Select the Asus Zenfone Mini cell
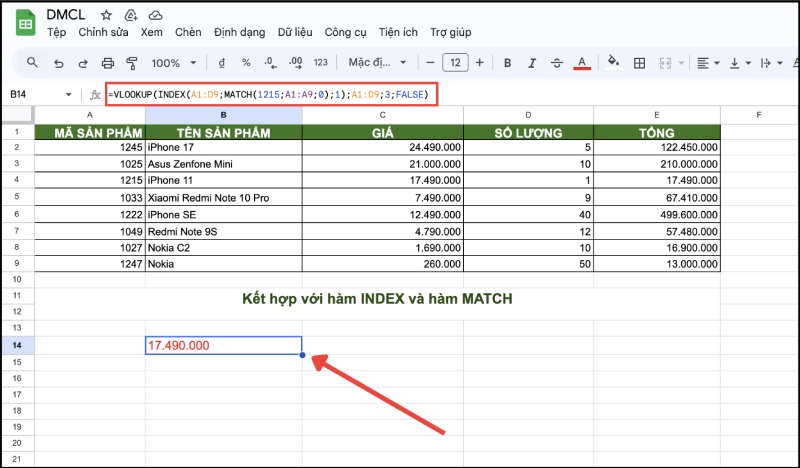The width and height of the screenshot is (800, 468). [223, 164]
